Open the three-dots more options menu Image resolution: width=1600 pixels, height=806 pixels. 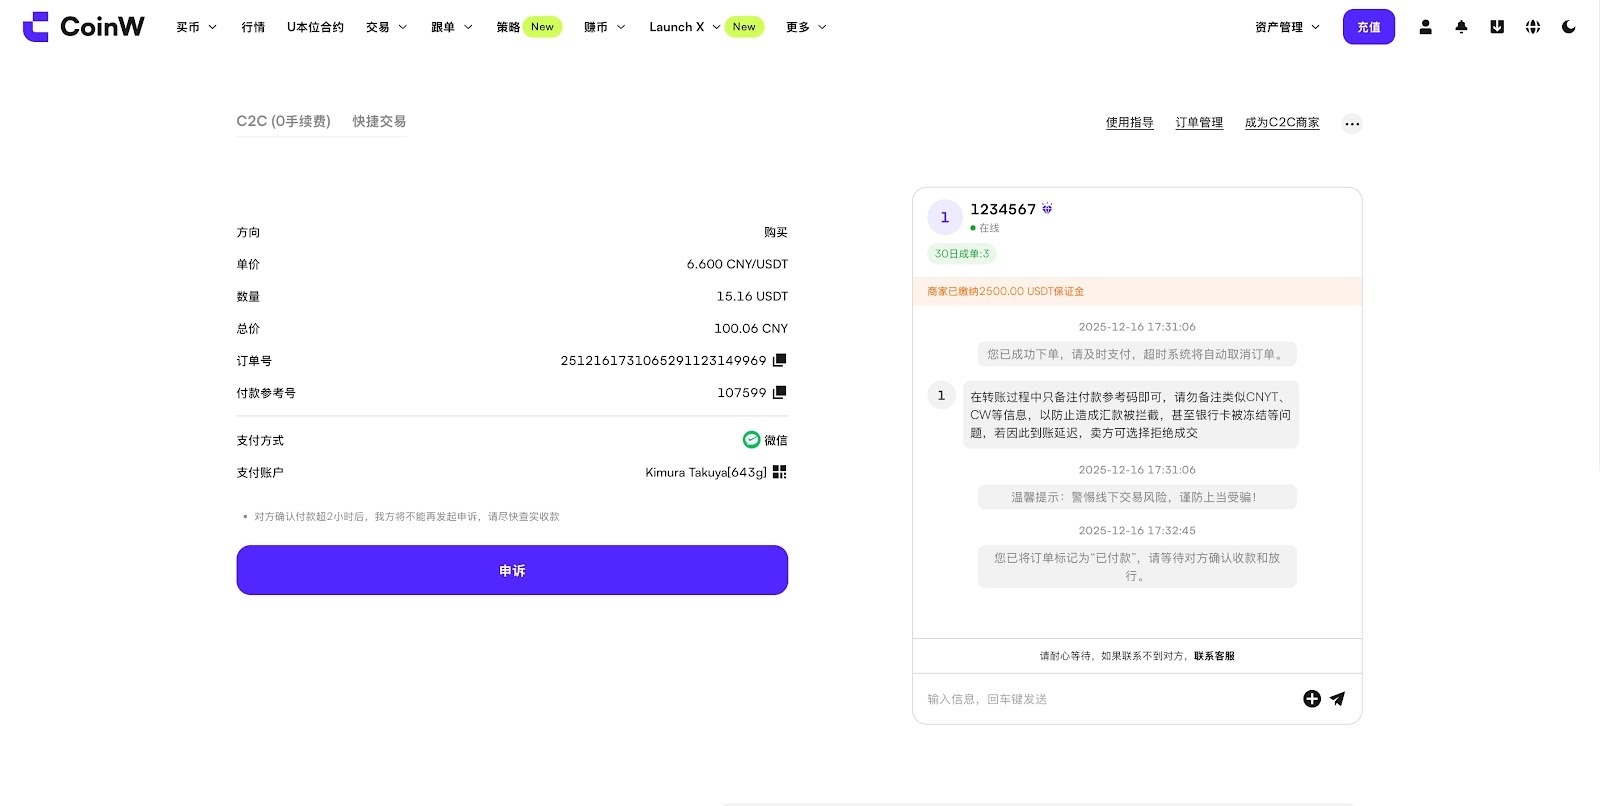(1352, 124)
